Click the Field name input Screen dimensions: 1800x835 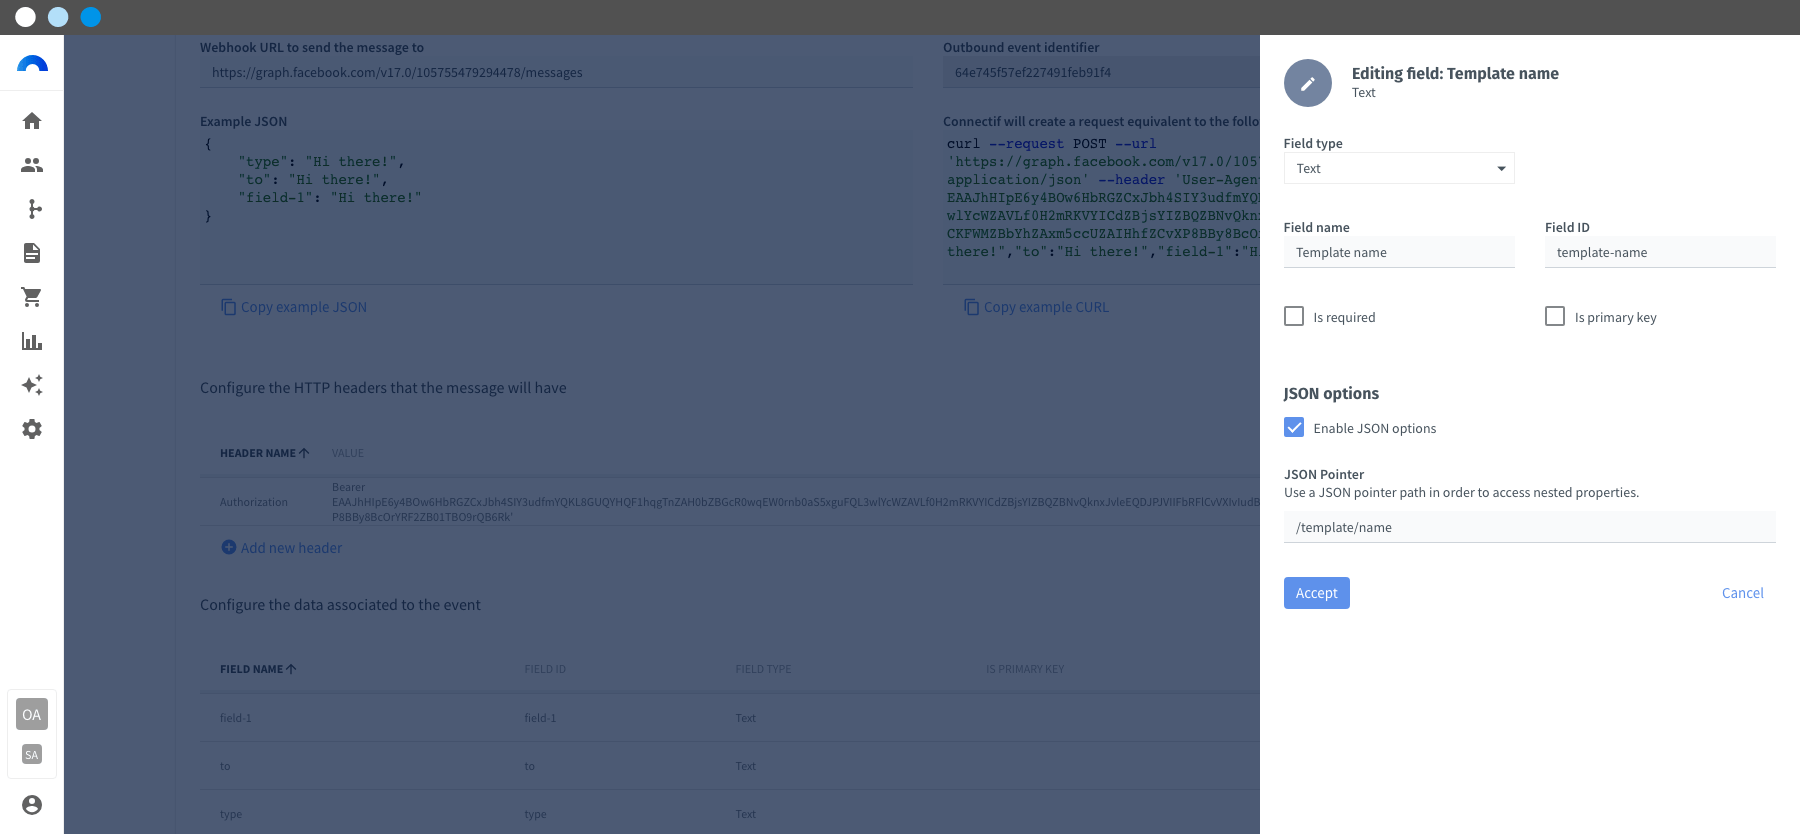1399,252
